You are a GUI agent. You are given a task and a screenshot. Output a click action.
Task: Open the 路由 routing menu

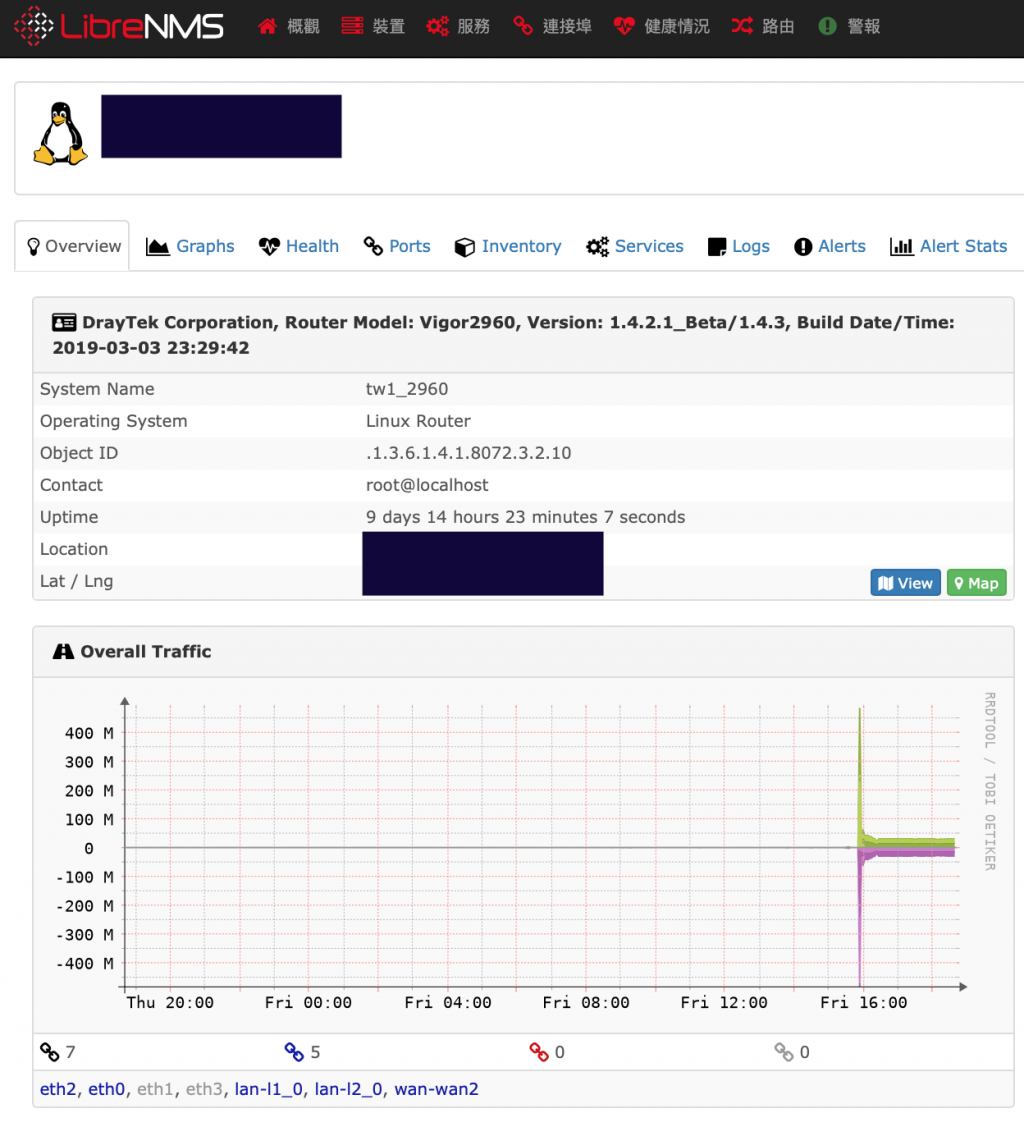[x=763, y=26]
